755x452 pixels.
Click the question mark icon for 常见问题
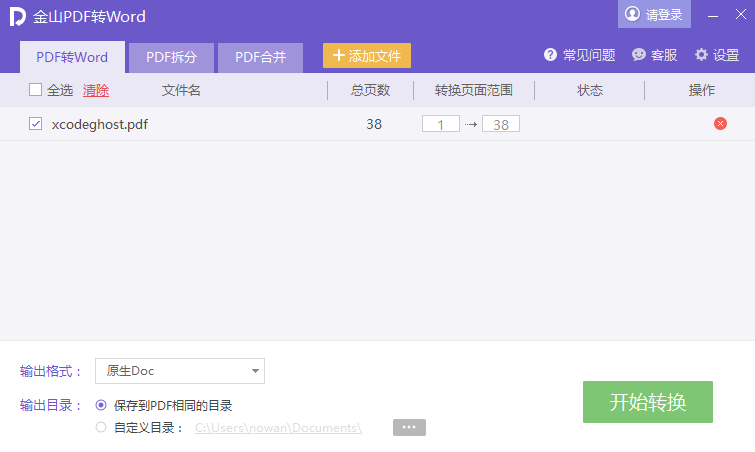pyautogui.click(x=550, y=55)
